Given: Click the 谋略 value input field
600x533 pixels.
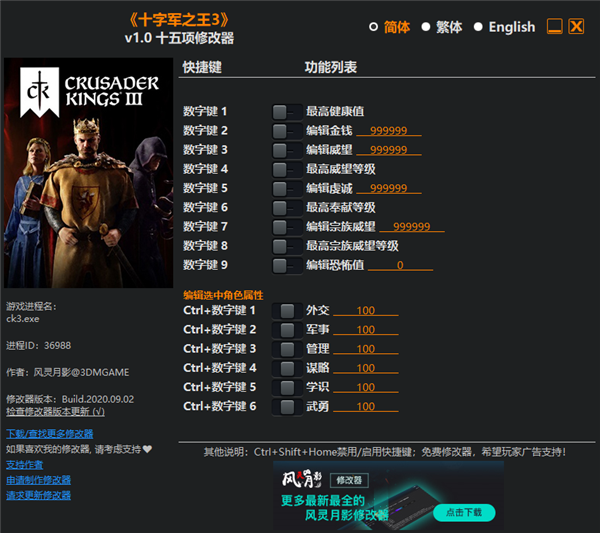Looking at the screenshot, I should coord(365,369).
